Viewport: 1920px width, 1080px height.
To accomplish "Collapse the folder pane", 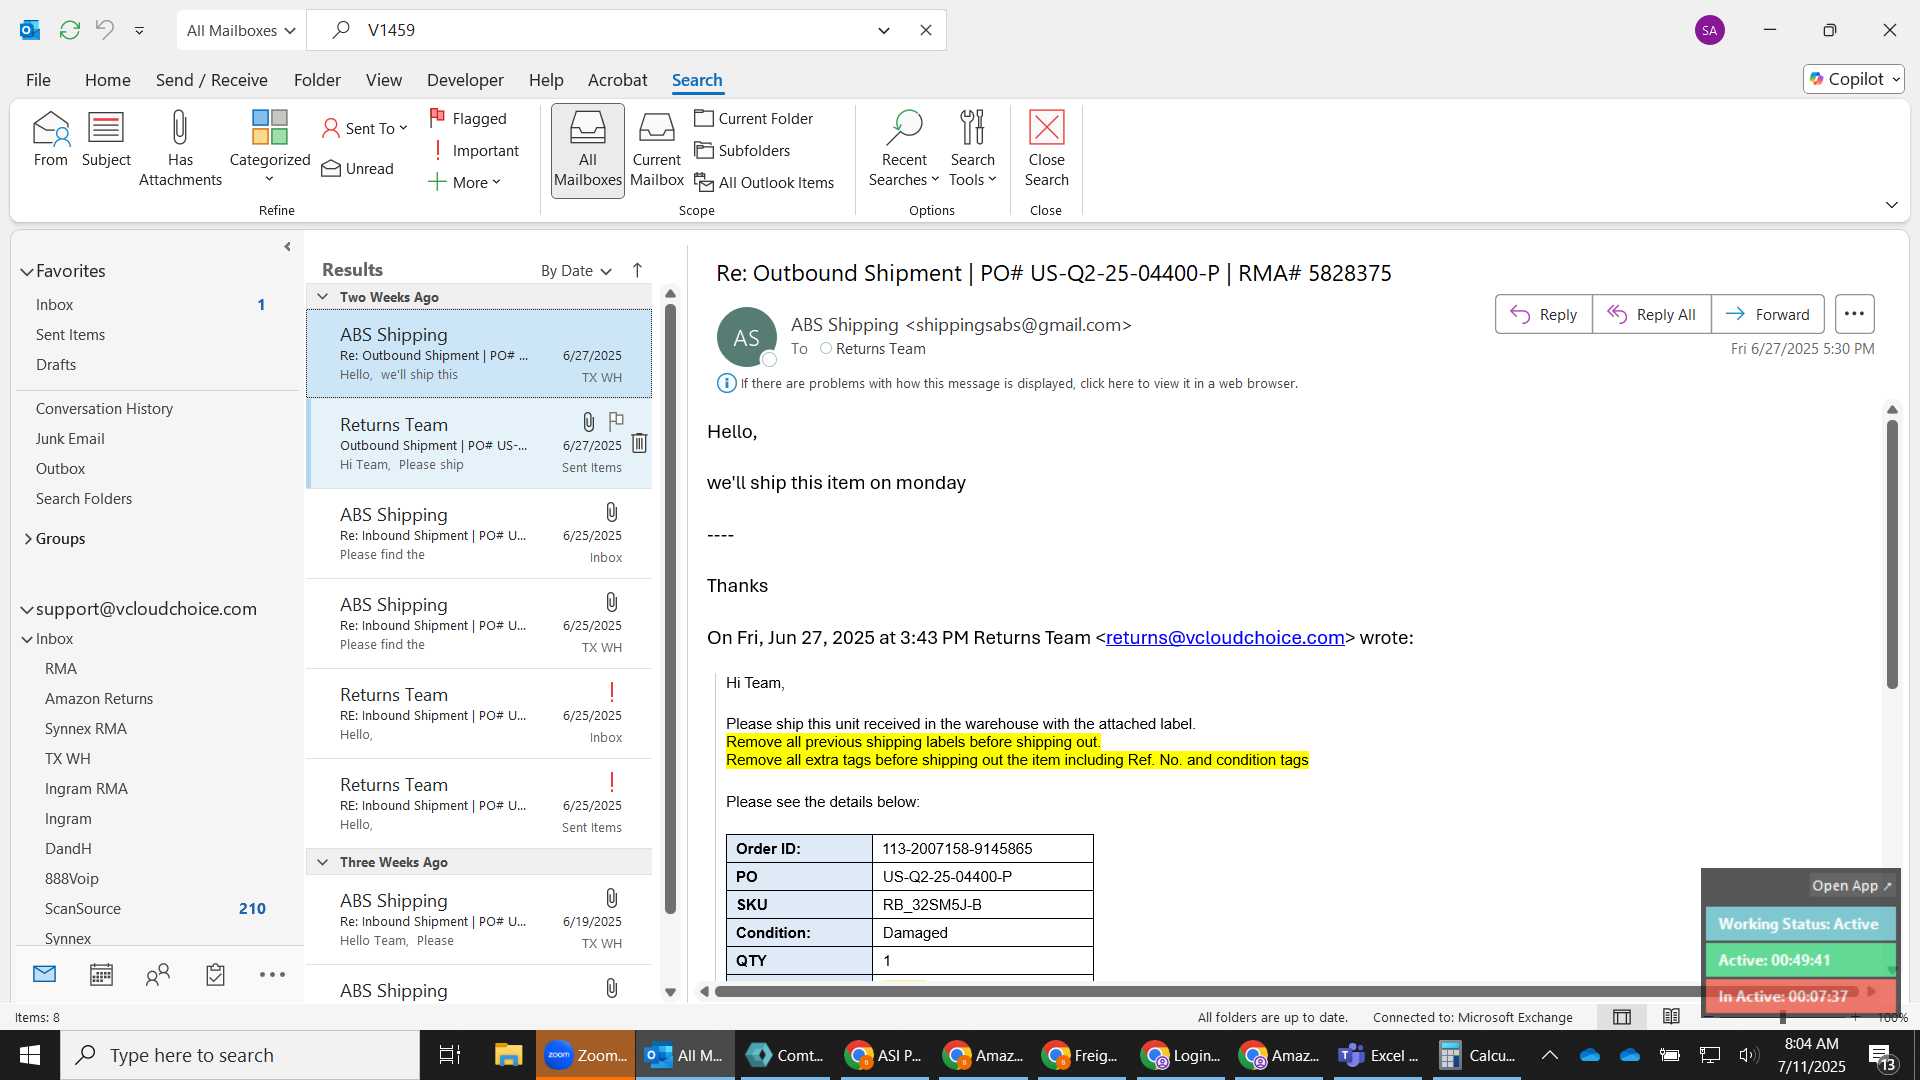I will coord(287,246).
